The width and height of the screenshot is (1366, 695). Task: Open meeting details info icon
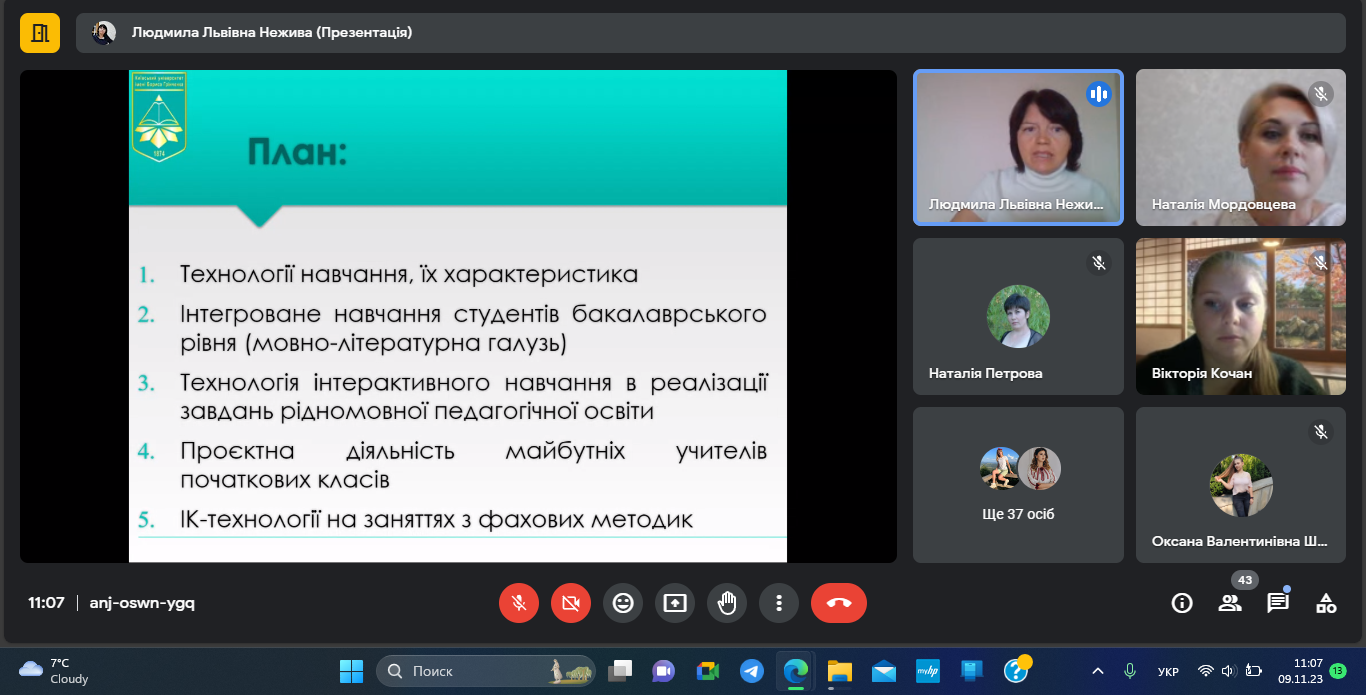pyautogui.click(x=1182, y=603)
